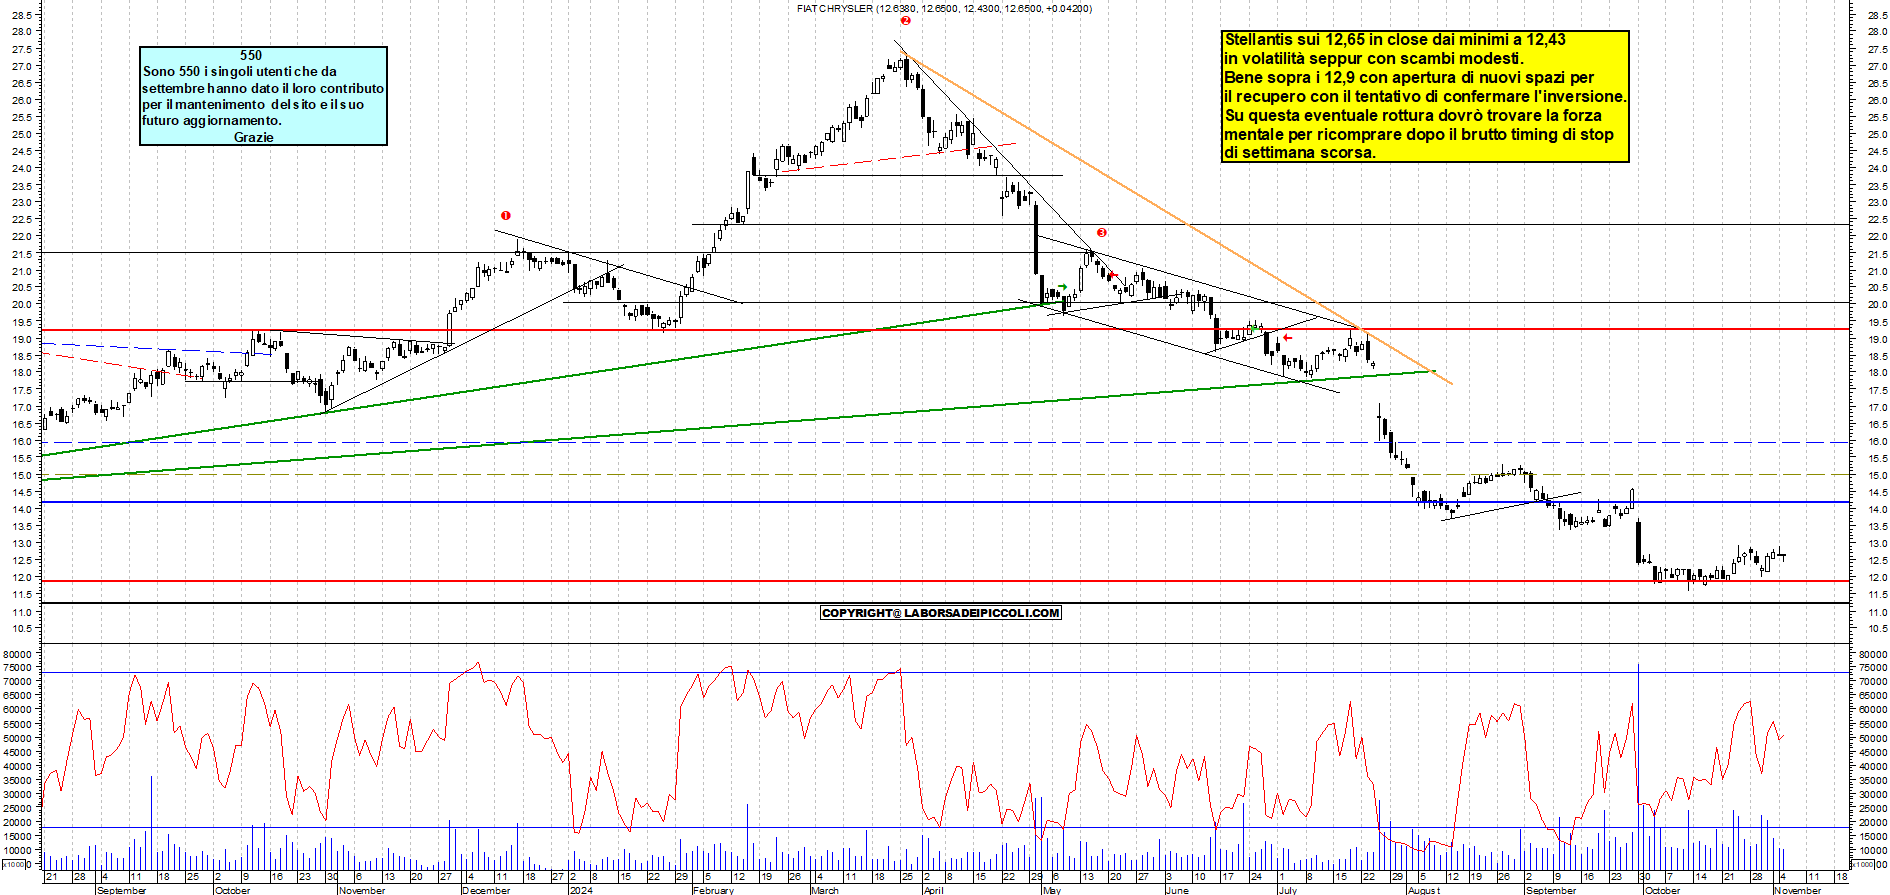Click the red wave marker number 1
Screen dimensions: 1890x895
[506, 215]
